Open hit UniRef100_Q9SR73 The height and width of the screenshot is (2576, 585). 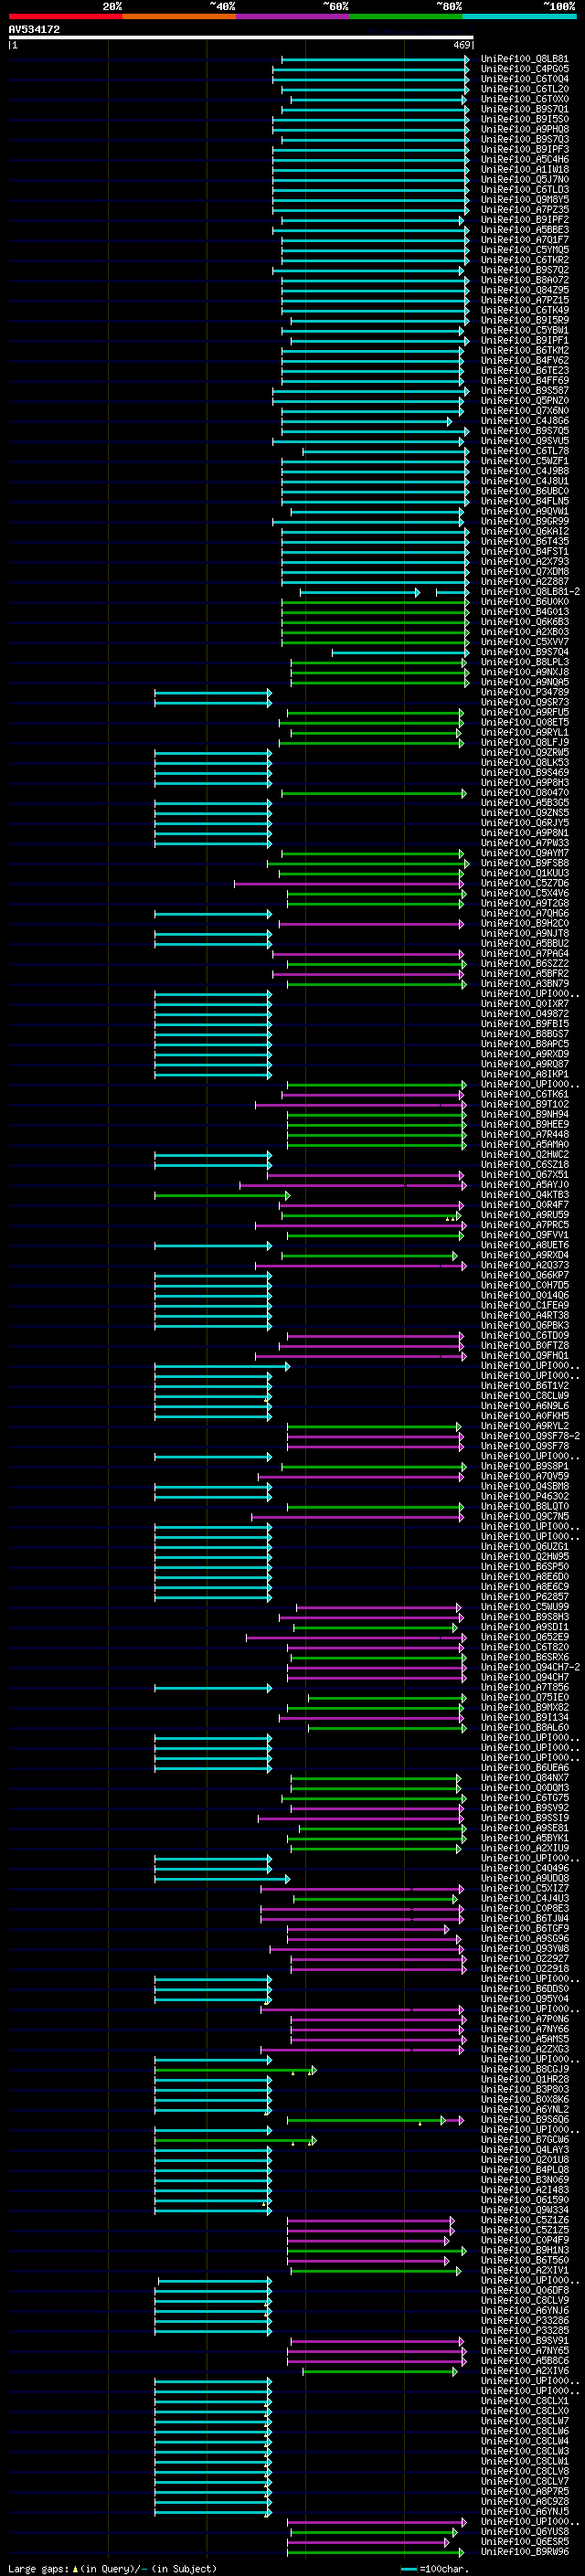(525, 702)
